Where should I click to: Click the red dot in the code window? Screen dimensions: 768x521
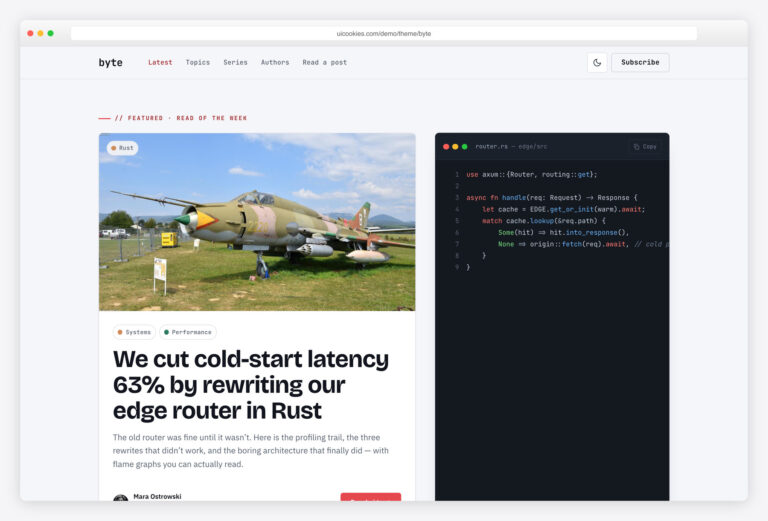pos(446,146)
